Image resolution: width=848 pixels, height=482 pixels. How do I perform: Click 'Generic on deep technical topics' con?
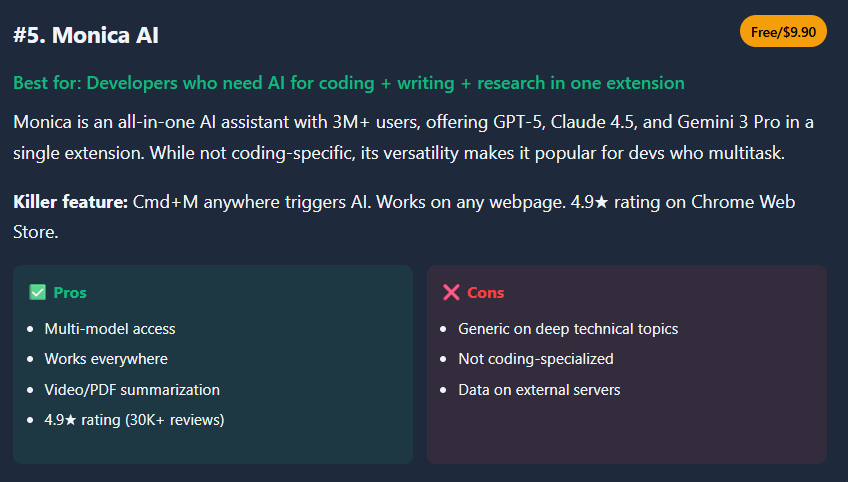[568, 329]
